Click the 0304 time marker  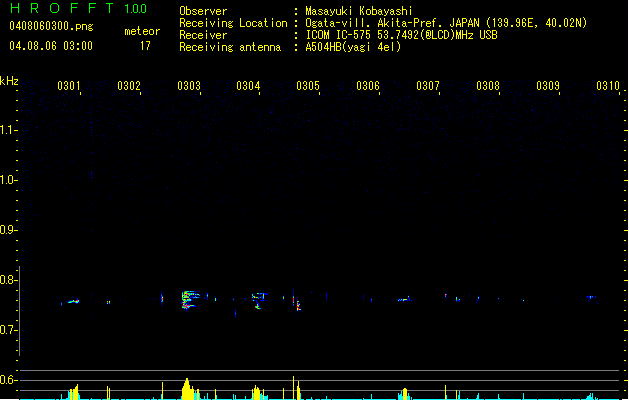(x=248, y=86)
